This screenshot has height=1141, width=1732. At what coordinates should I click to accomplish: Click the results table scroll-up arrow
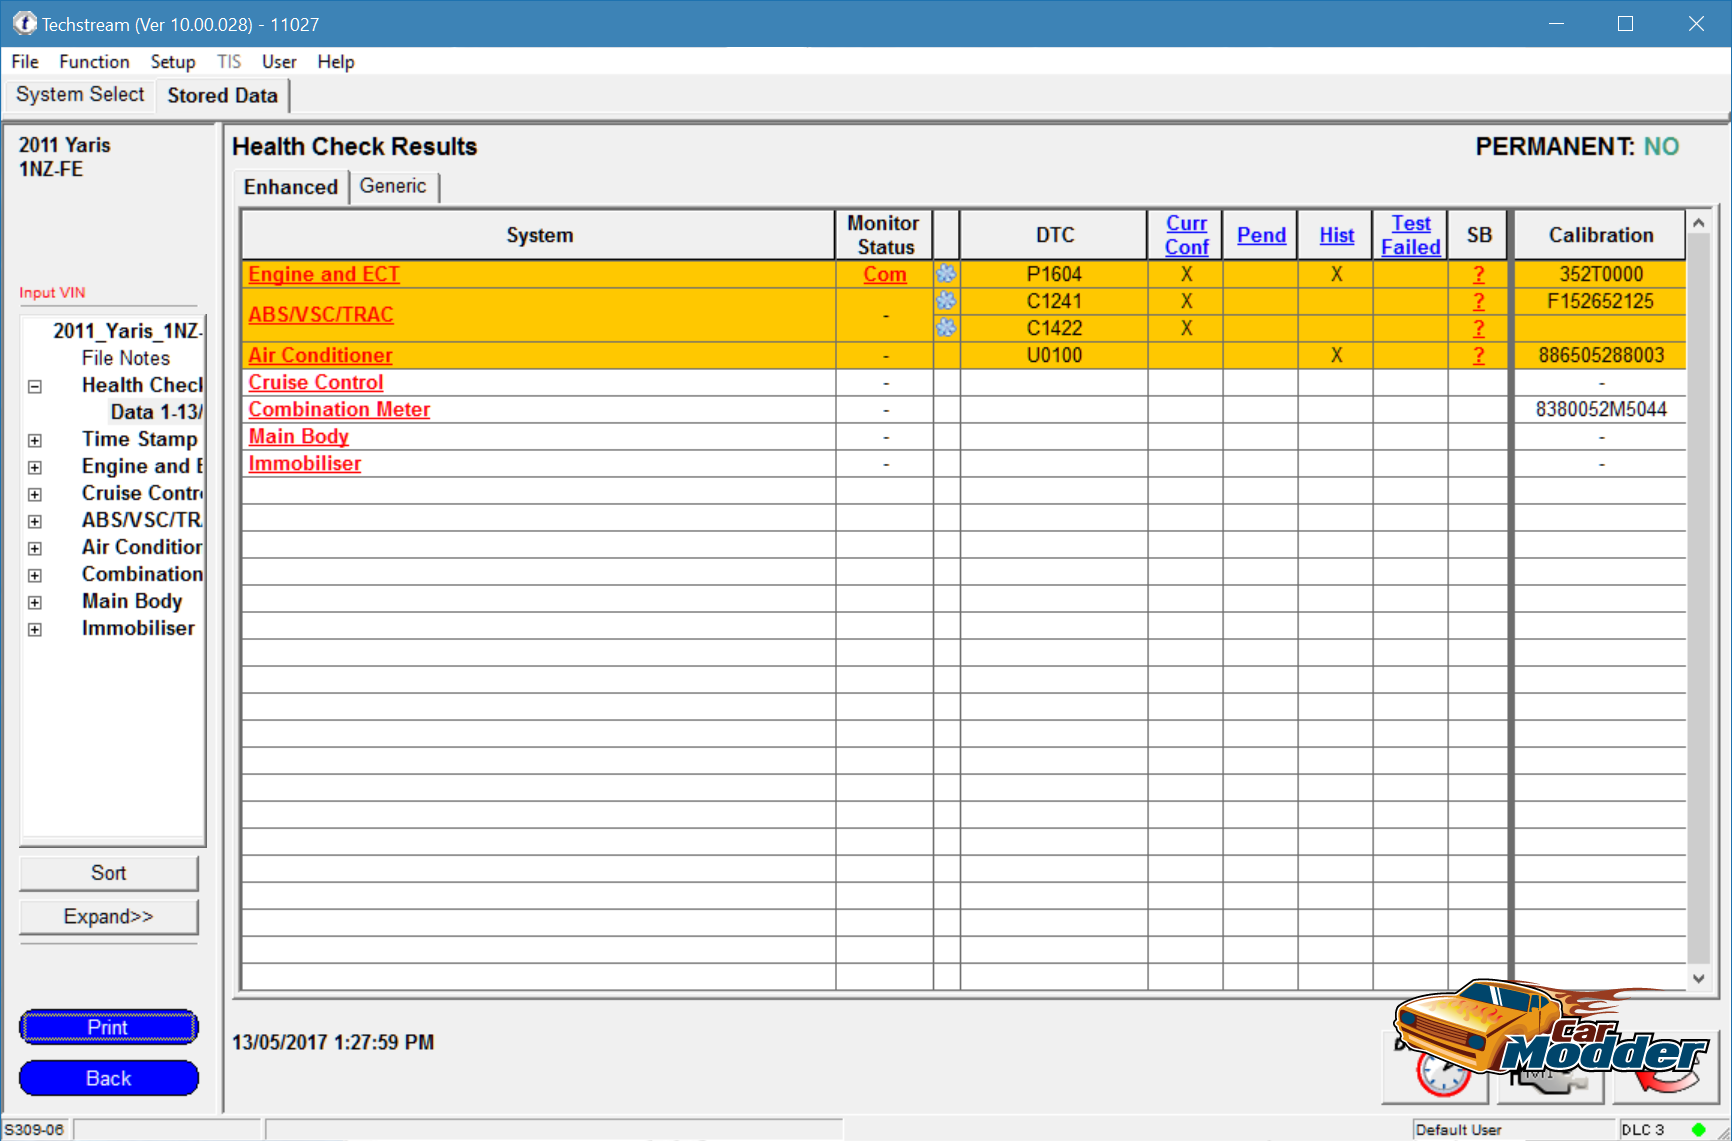(1698, 222)
